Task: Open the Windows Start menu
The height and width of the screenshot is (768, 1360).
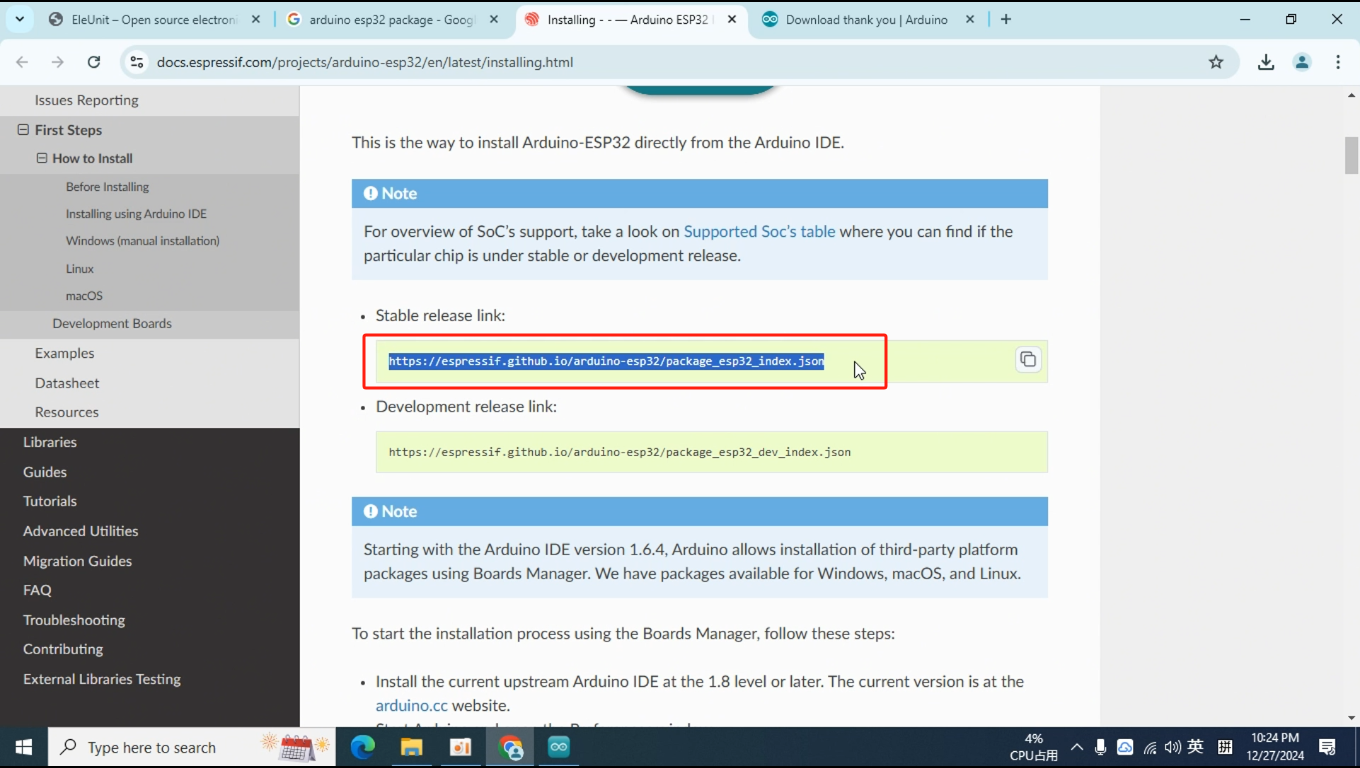Action: click(x=24, y=747)
